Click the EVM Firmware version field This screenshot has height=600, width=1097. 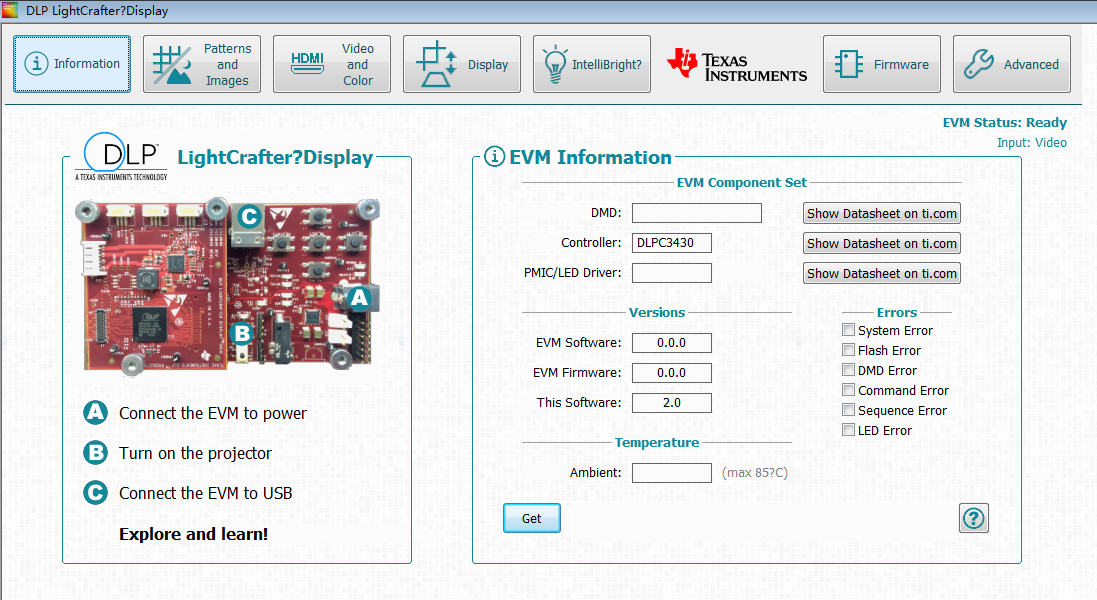(672, 373)
